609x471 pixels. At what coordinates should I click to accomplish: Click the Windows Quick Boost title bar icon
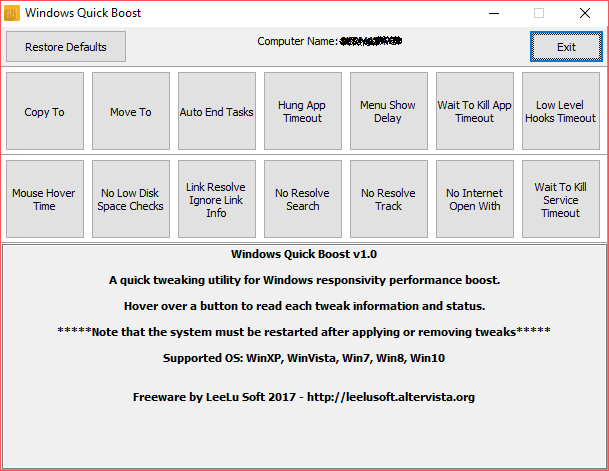click(x=13, y=13)
